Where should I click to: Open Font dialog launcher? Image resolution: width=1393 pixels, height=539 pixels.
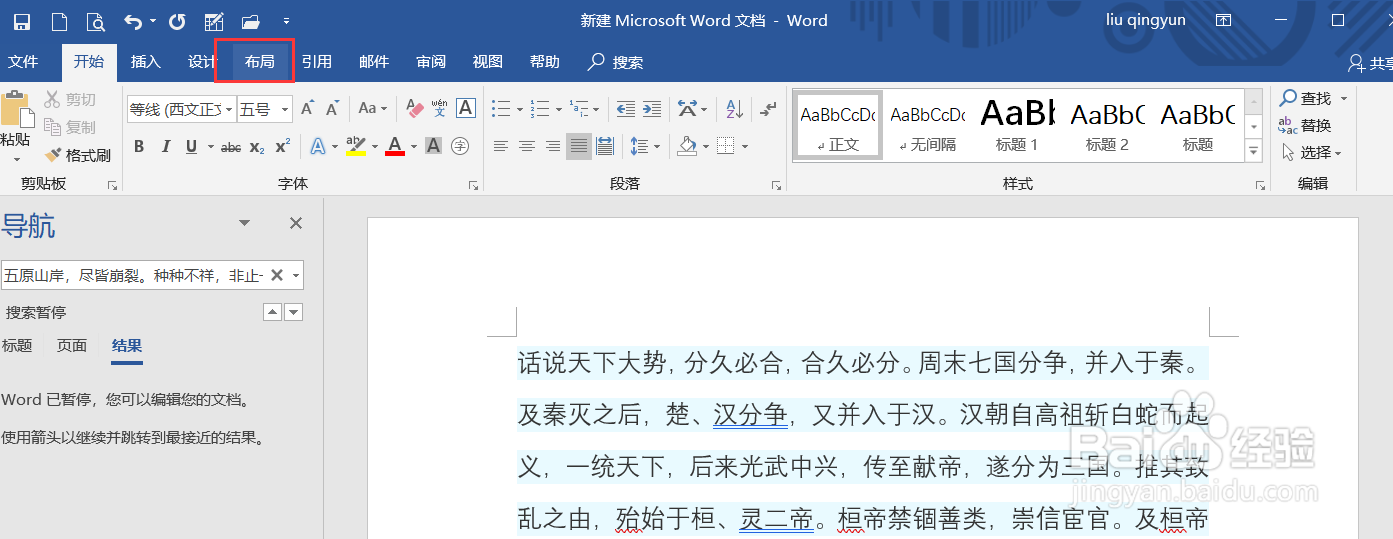tap(473, 185)
